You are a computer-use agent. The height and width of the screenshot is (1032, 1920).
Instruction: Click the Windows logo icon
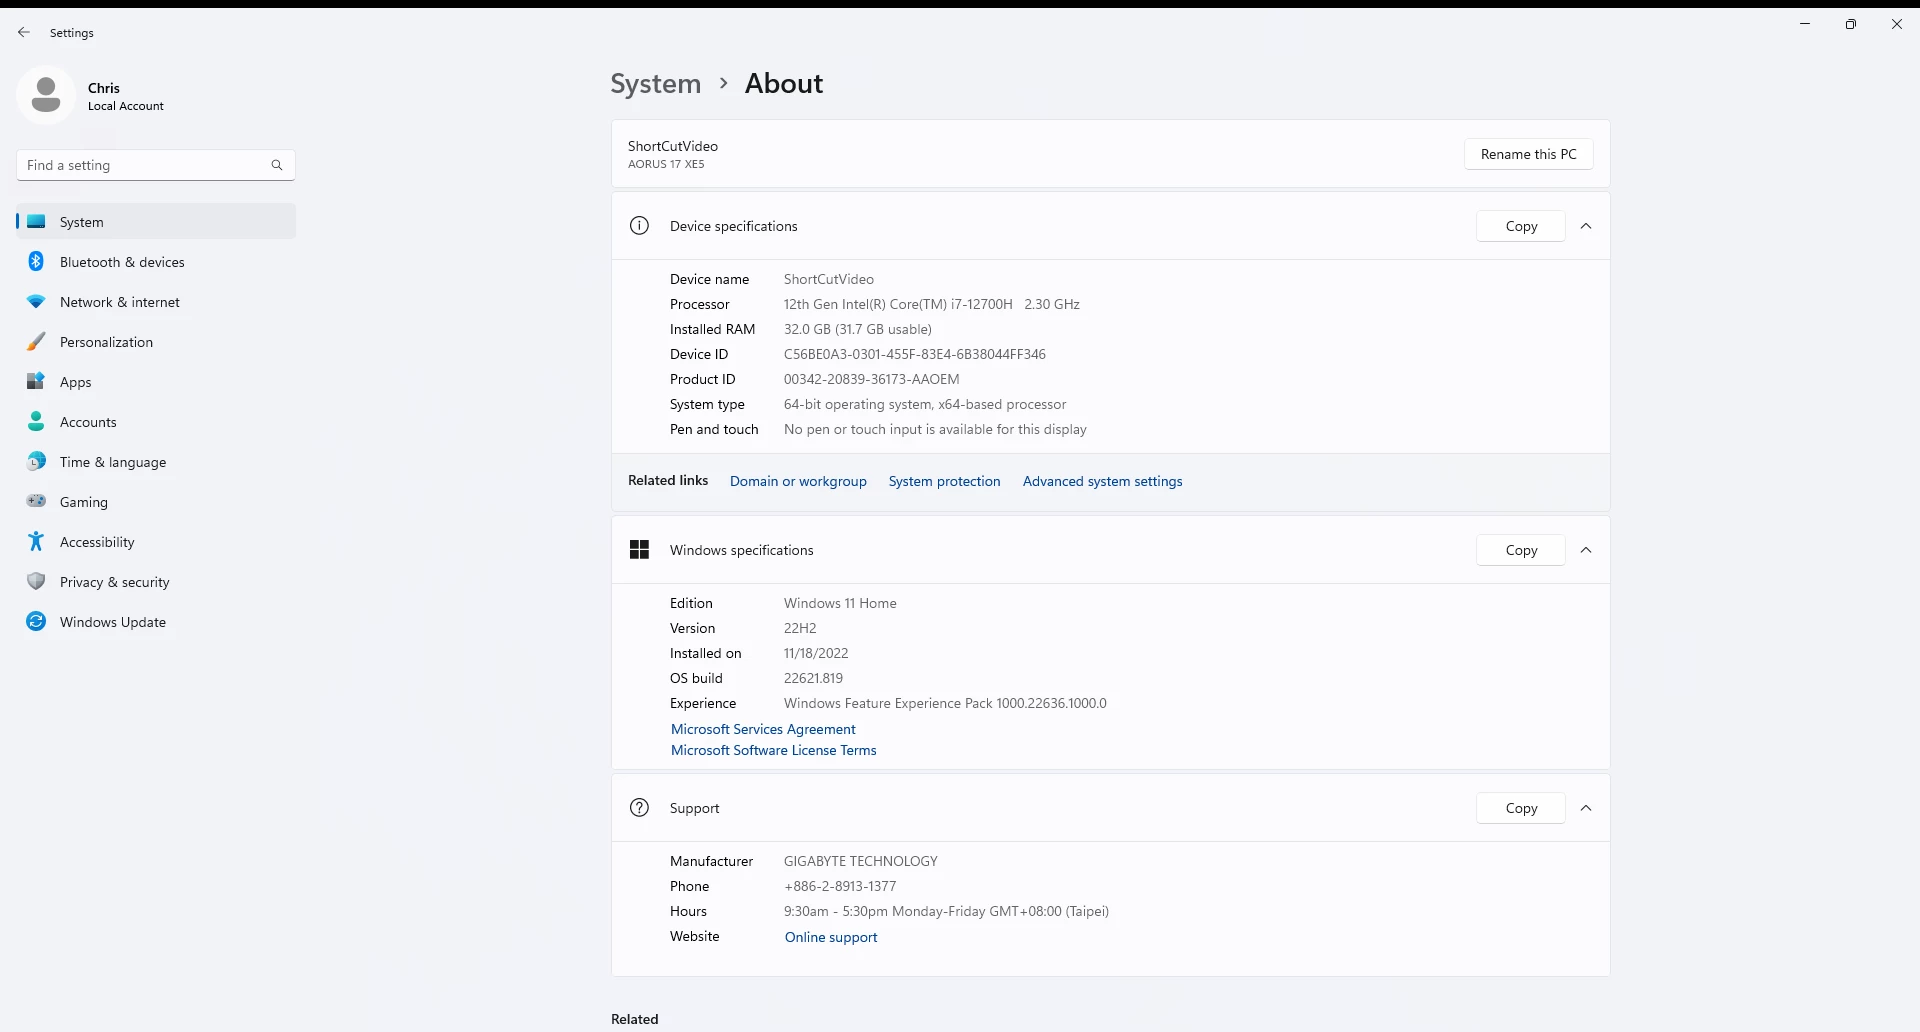point(639,550)
